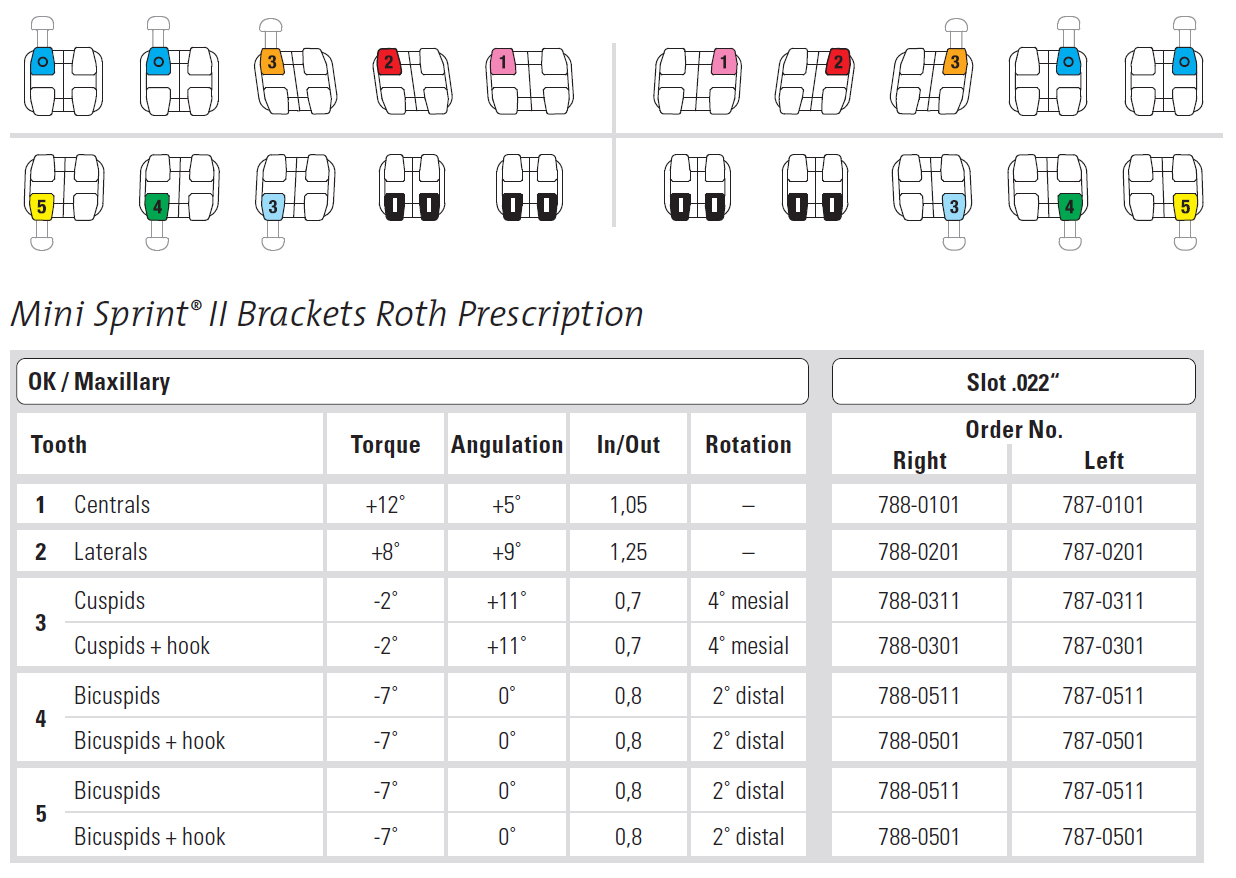
Task: Select the Angulation column header
Action: [x=507, y=445]
